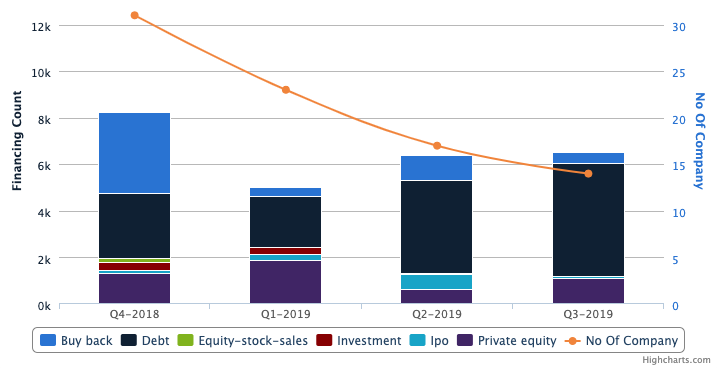Toggle the No Of Company line legend
Screen dimensions: 717x373
(621, 341)
